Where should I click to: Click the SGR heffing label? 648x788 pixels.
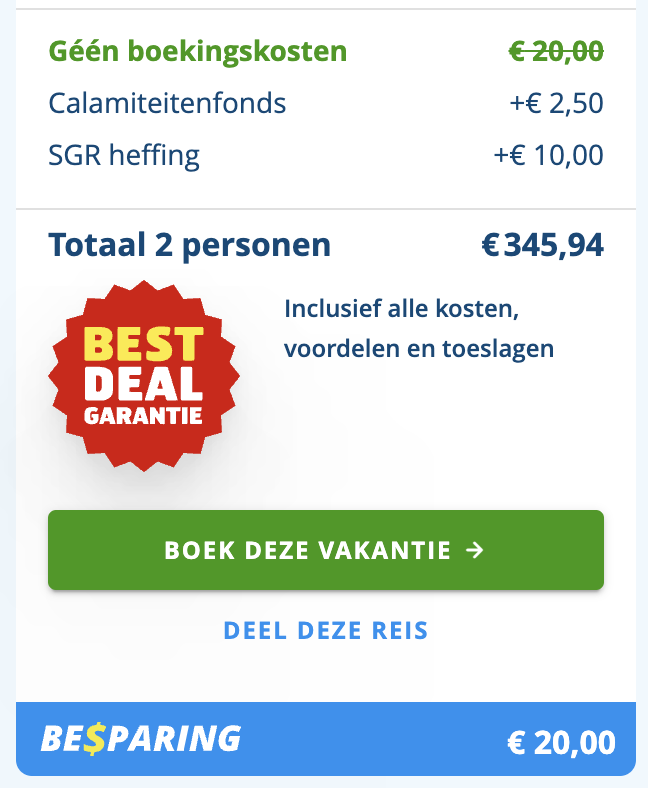click(124, 155)
